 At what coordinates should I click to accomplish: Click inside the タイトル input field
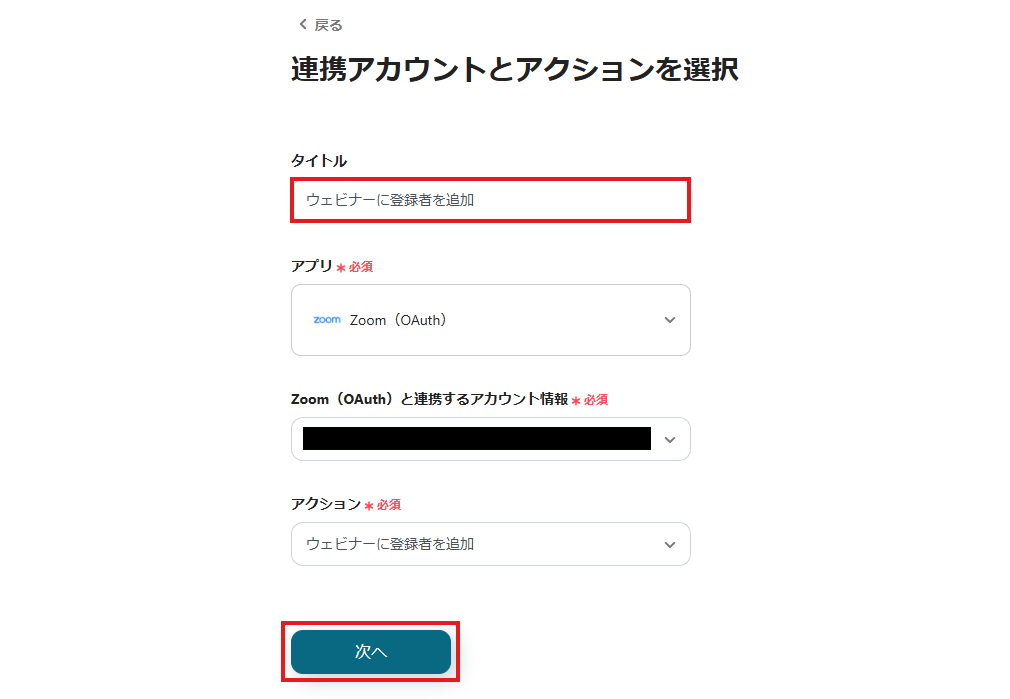490,200
